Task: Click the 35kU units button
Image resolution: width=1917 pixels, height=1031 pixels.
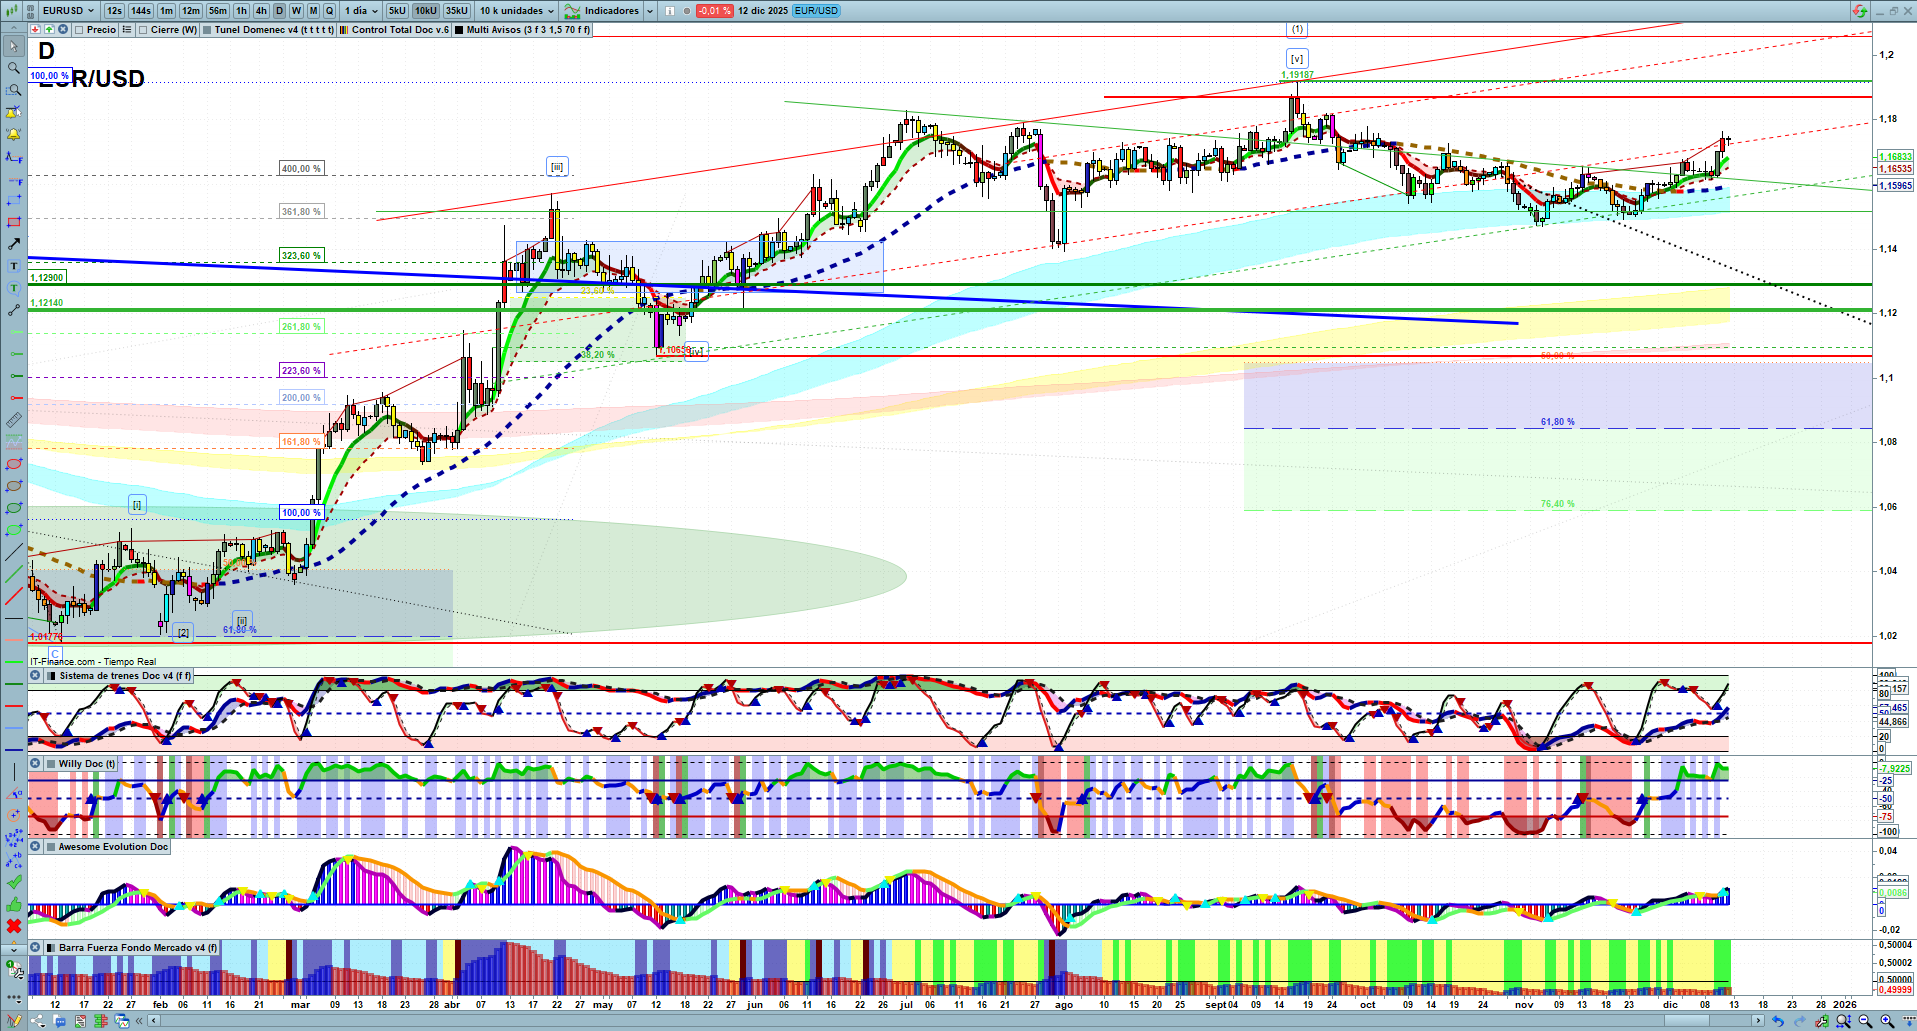Action: (x=456, y=11)
